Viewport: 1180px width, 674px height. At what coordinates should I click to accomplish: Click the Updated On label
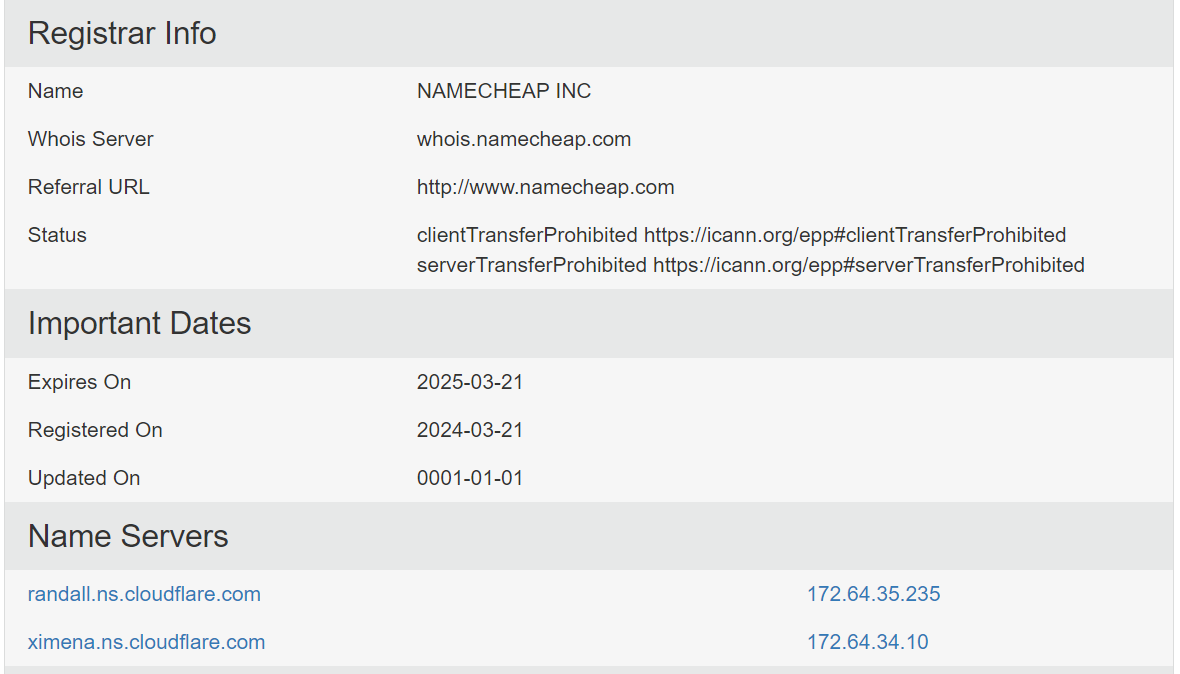(x=84, y=478)
